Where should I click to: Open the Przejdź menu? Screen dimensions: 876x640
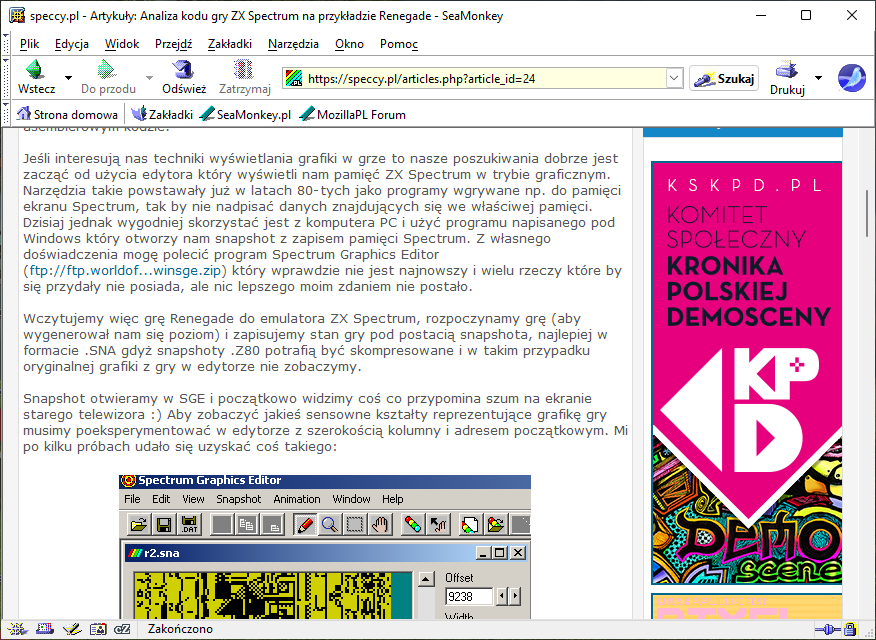point(173,44)
